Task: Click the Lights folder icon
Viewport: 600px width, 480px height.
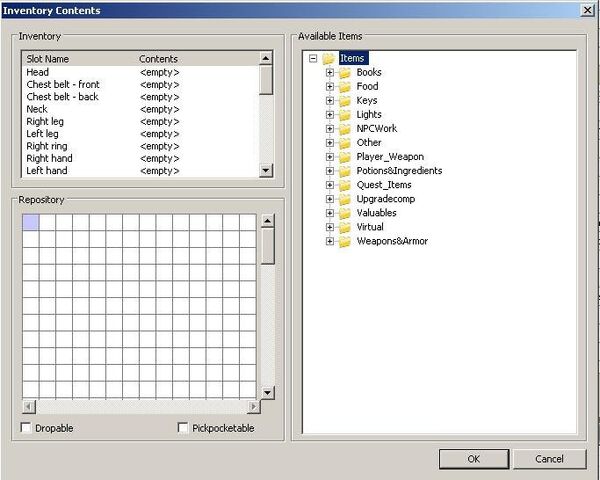Action: pos(345,114)
